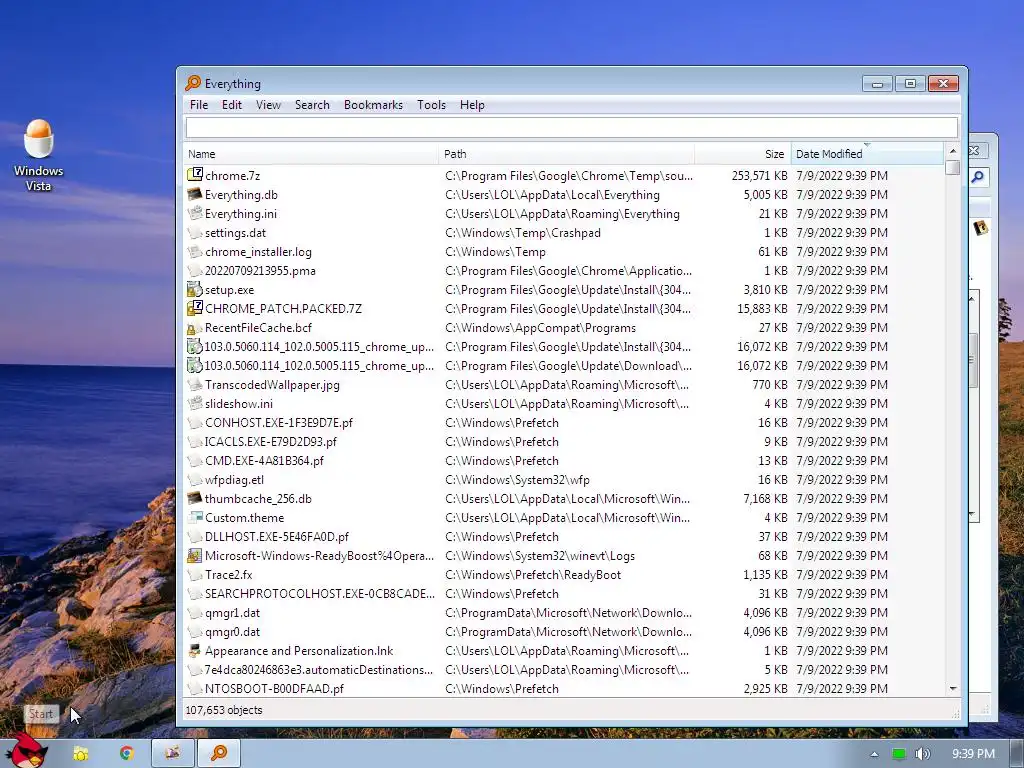Click the Everything.db file icon
This screenshot has width=1024, height=768.
tap(195, 194)
